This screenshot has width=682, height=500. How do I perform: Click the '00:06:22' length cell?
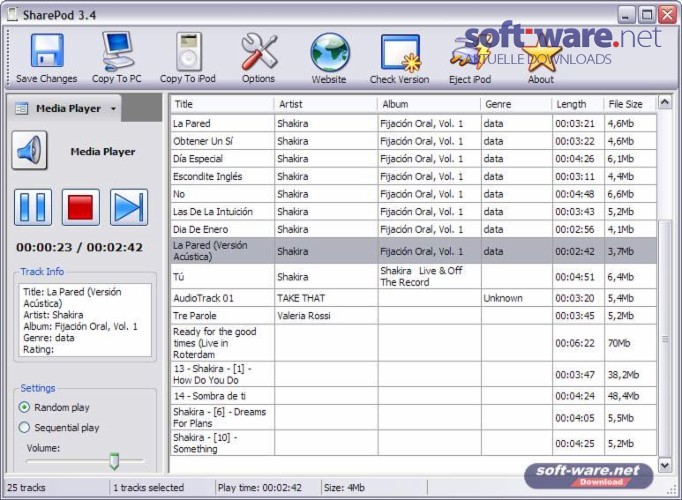[x=578, y=343]
